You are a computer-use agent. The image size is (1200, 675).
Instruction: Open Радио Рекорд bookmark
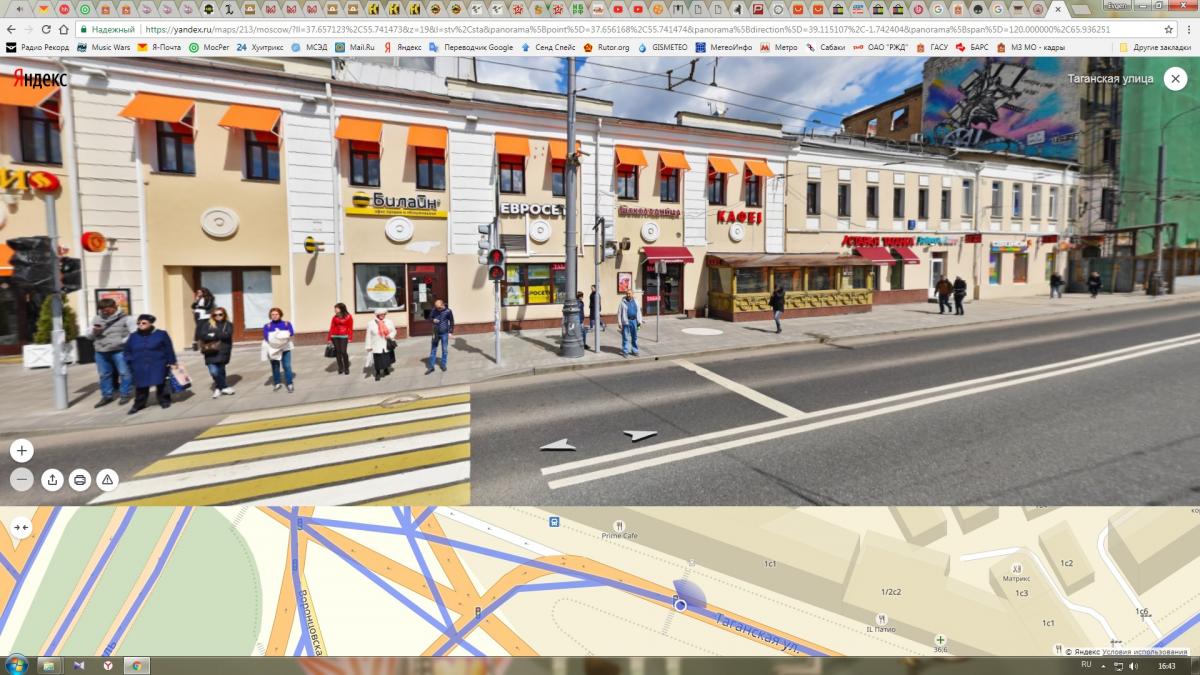[x=37, y=47]
